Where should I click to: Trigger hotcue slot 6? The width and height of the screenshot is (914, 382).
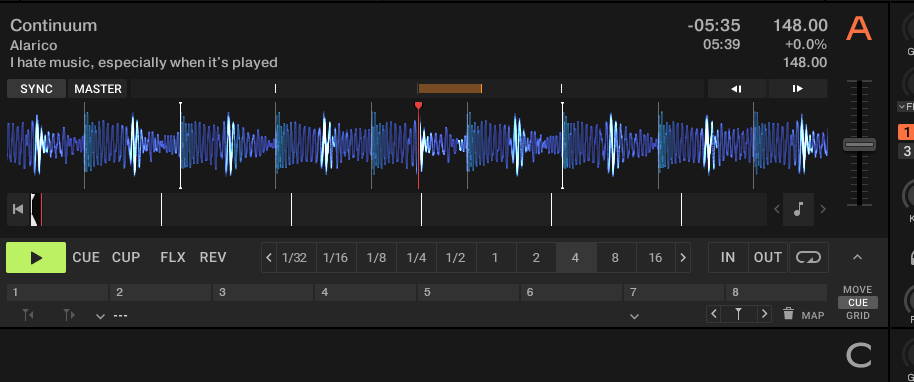coord(571,292)
